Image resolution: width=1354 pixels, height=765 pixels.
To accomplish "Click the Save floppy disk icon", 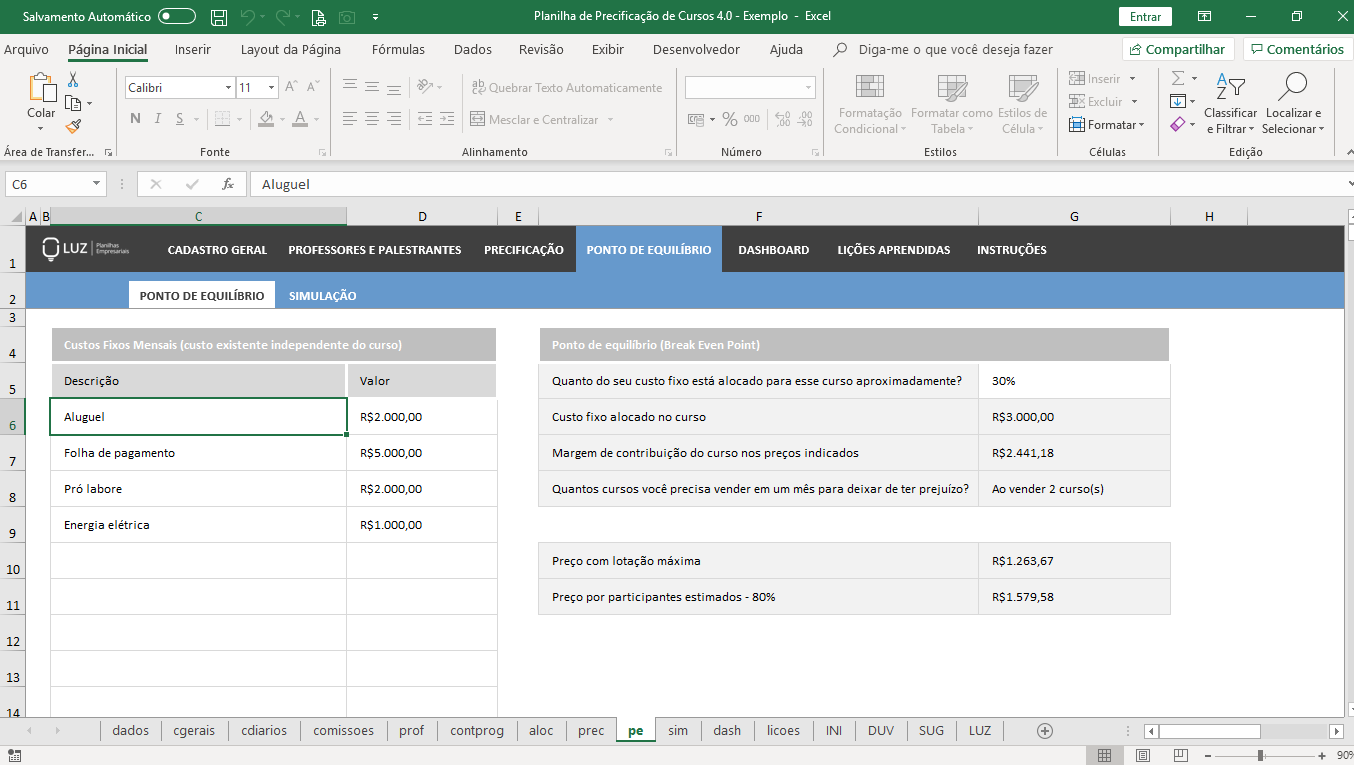I will (x=218, y=17).
